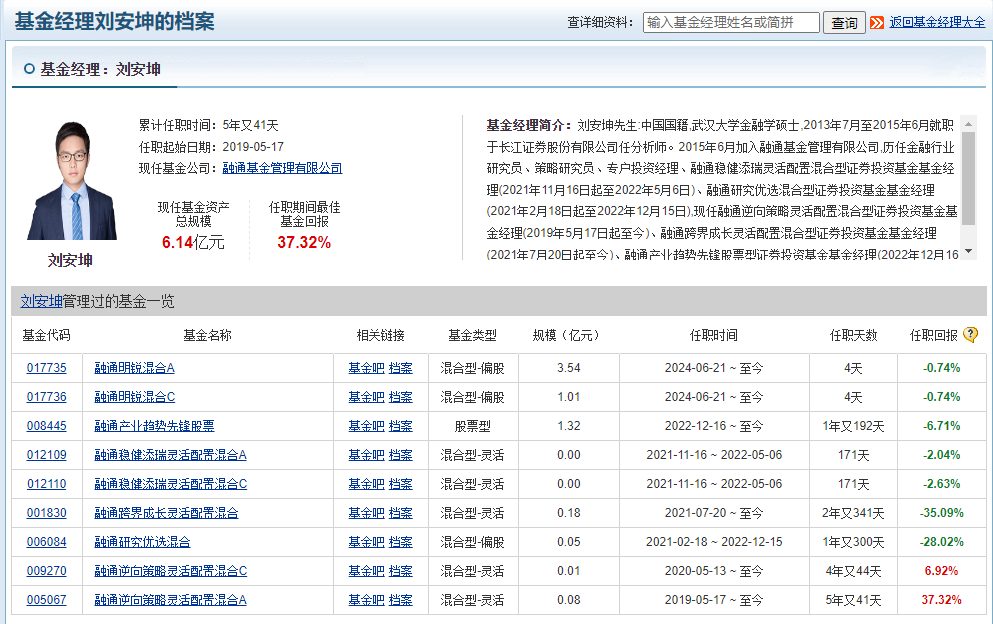993x624 pixels.
Task: Open fund code 001830 link
Action: pyautogui.click(x=46, y=513)
